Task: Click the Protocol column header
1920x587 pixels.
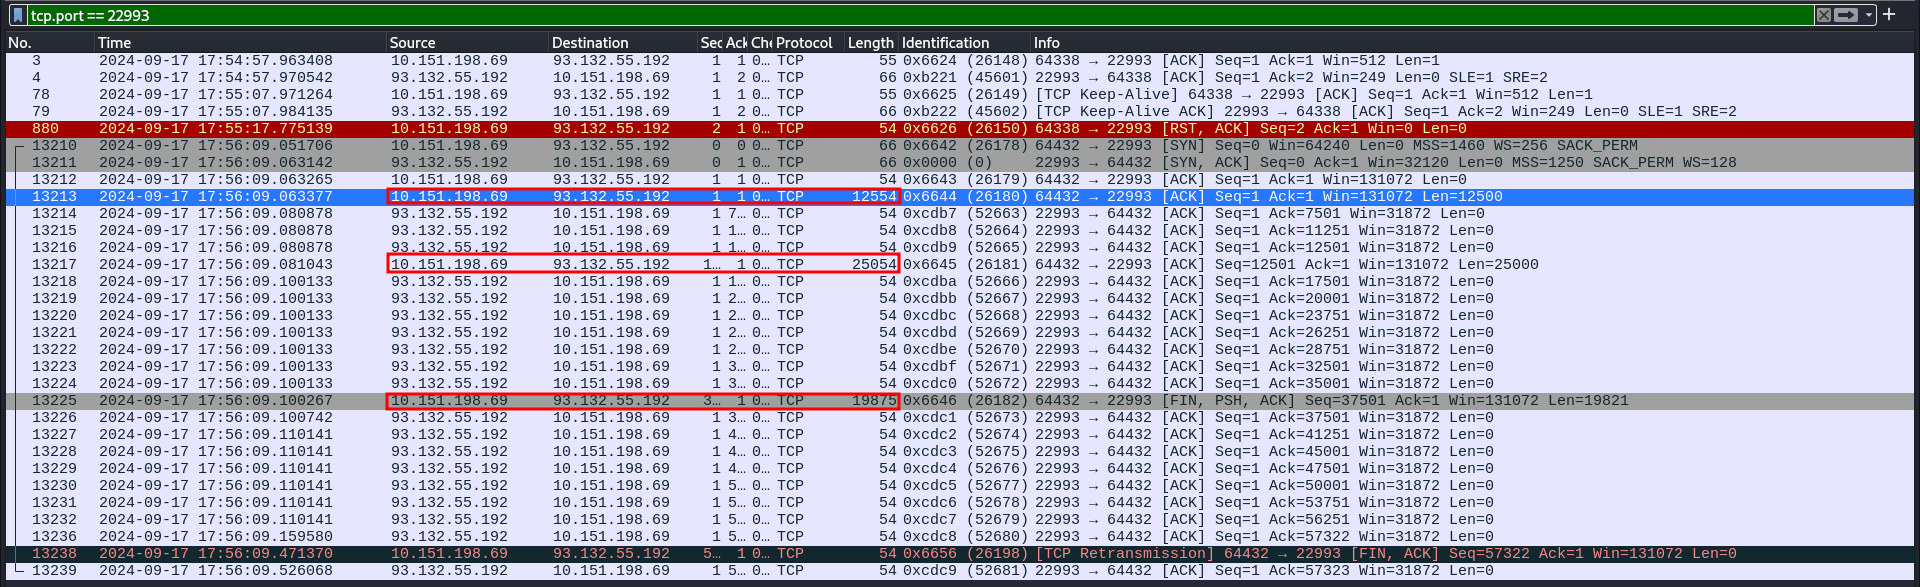Action: (x=804, y=43)
